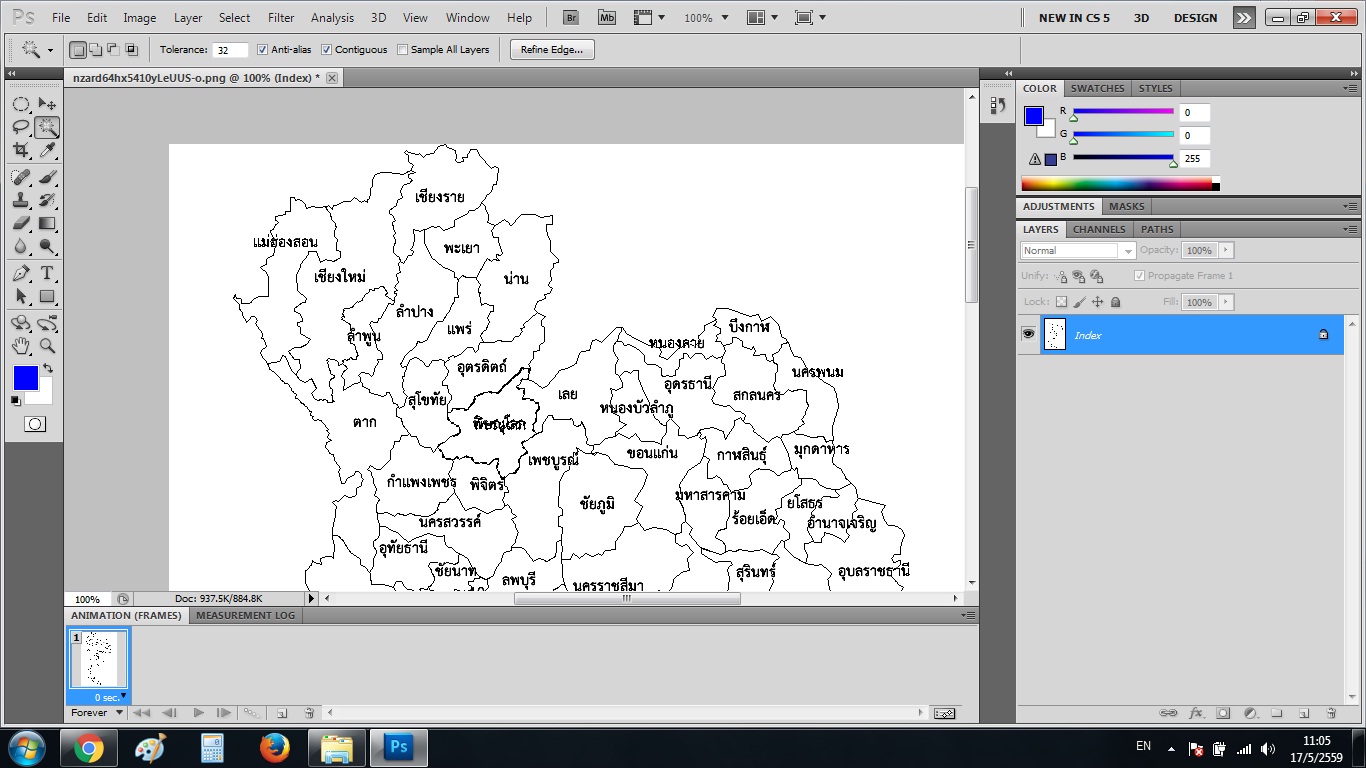Click the Hand tool
Viewport: 1366px width, 768px height.
20,346
